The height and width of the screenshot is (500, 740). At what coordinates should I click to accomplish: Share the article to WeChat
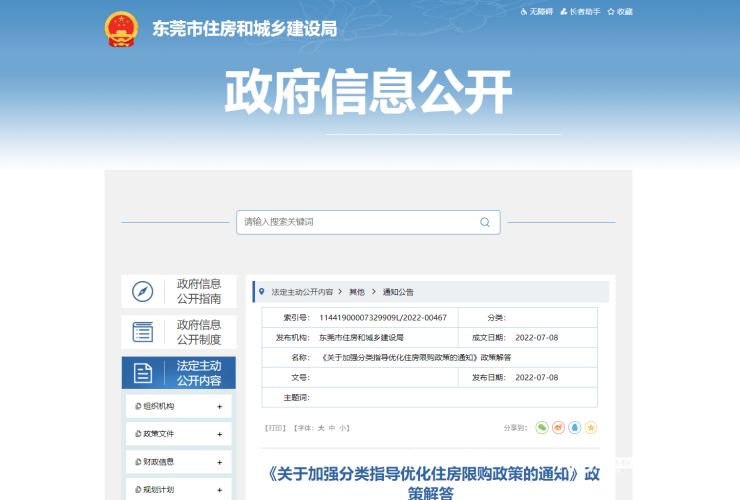click(x=542, y=428)
